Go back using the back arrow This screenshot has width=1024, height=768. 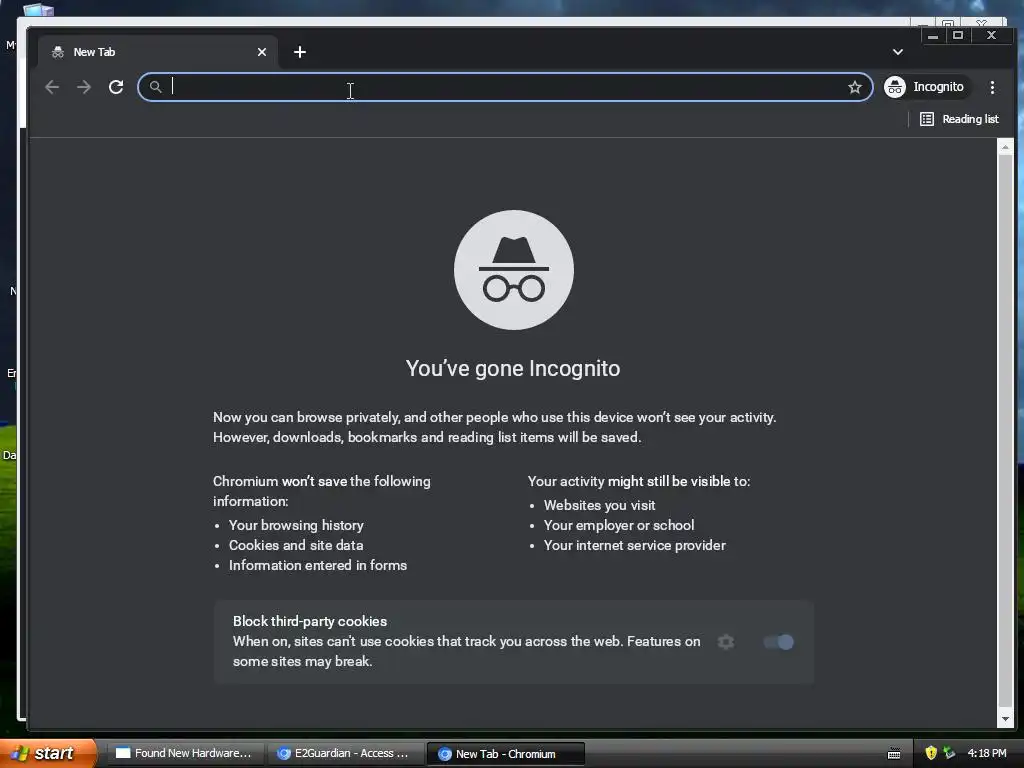coord(52,87)
